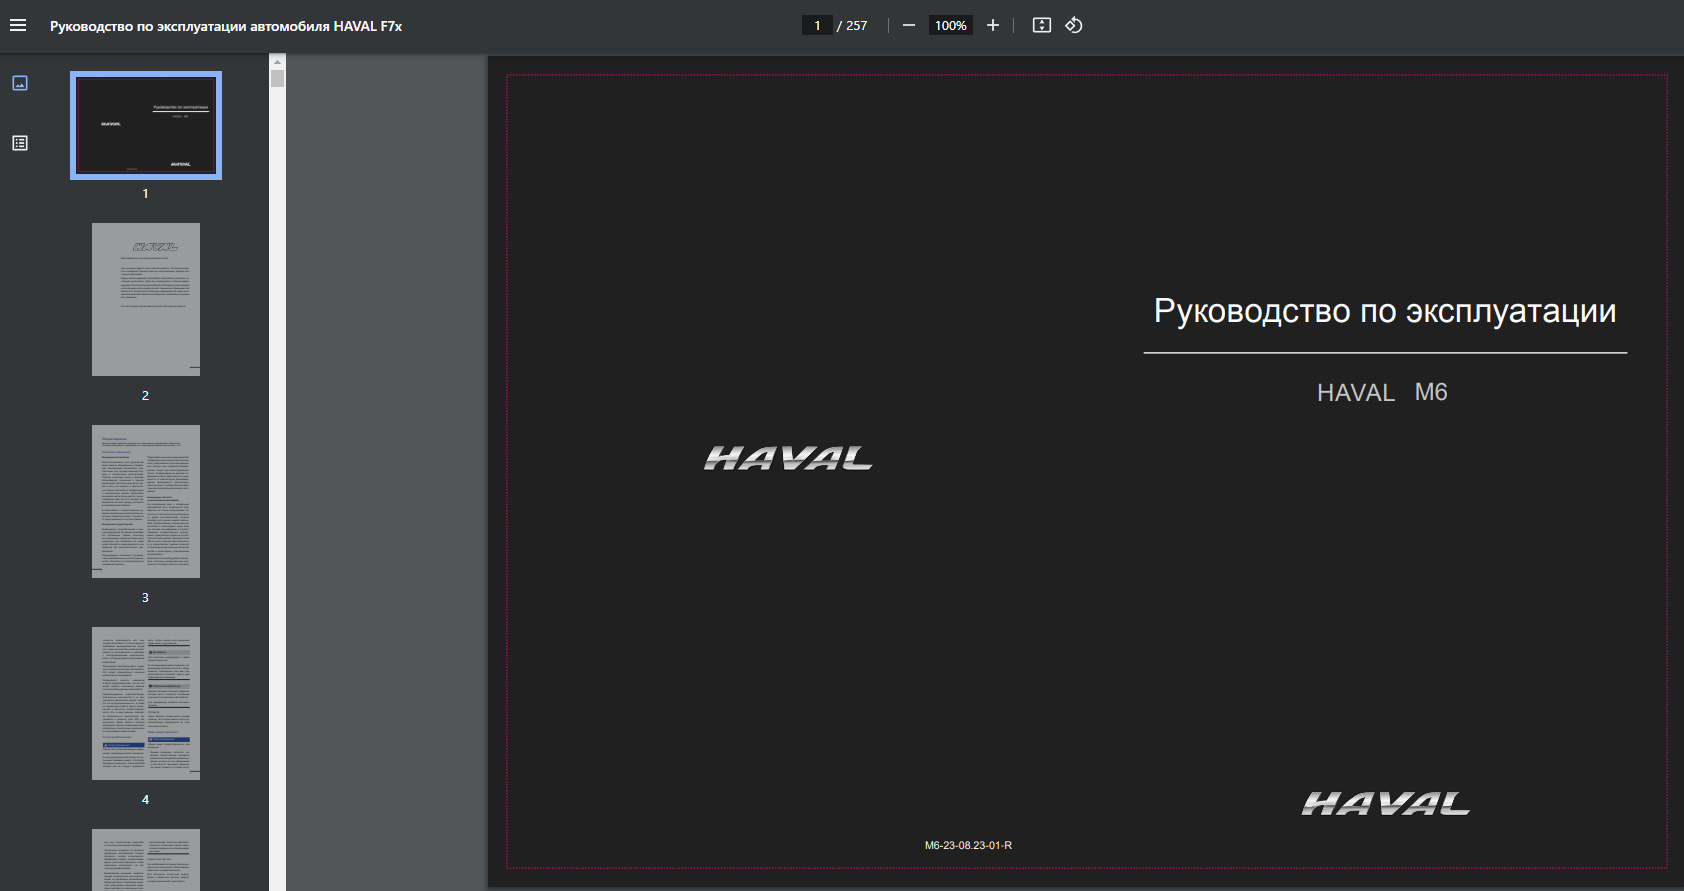The image size is (1684, 891).
Task: Click the "HAVAL M6" model text
Action: 1382,393
